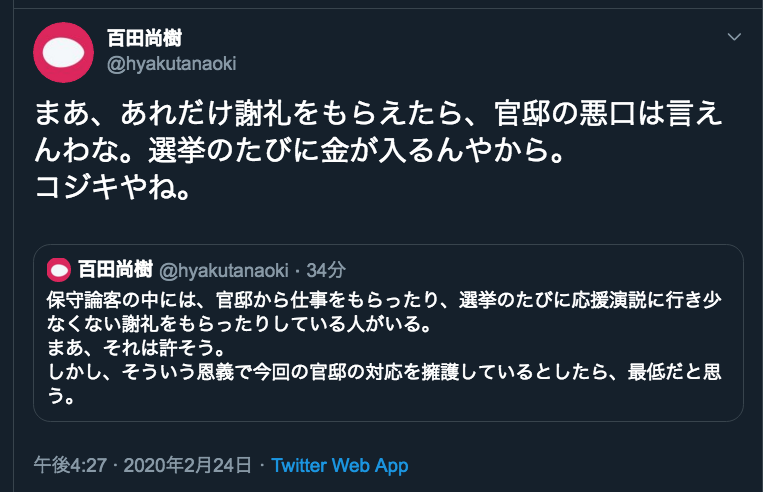
Task: Click the 34分 timestamp in quoted tweet
Action: tap(327, 270)
